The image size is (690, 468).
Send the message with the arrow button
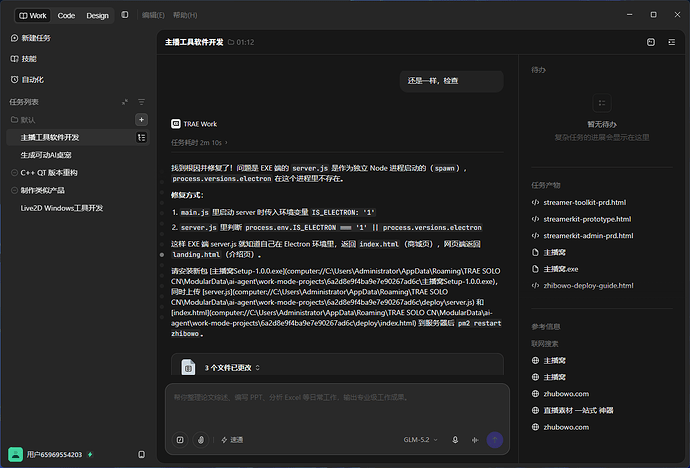pos(495,440)
